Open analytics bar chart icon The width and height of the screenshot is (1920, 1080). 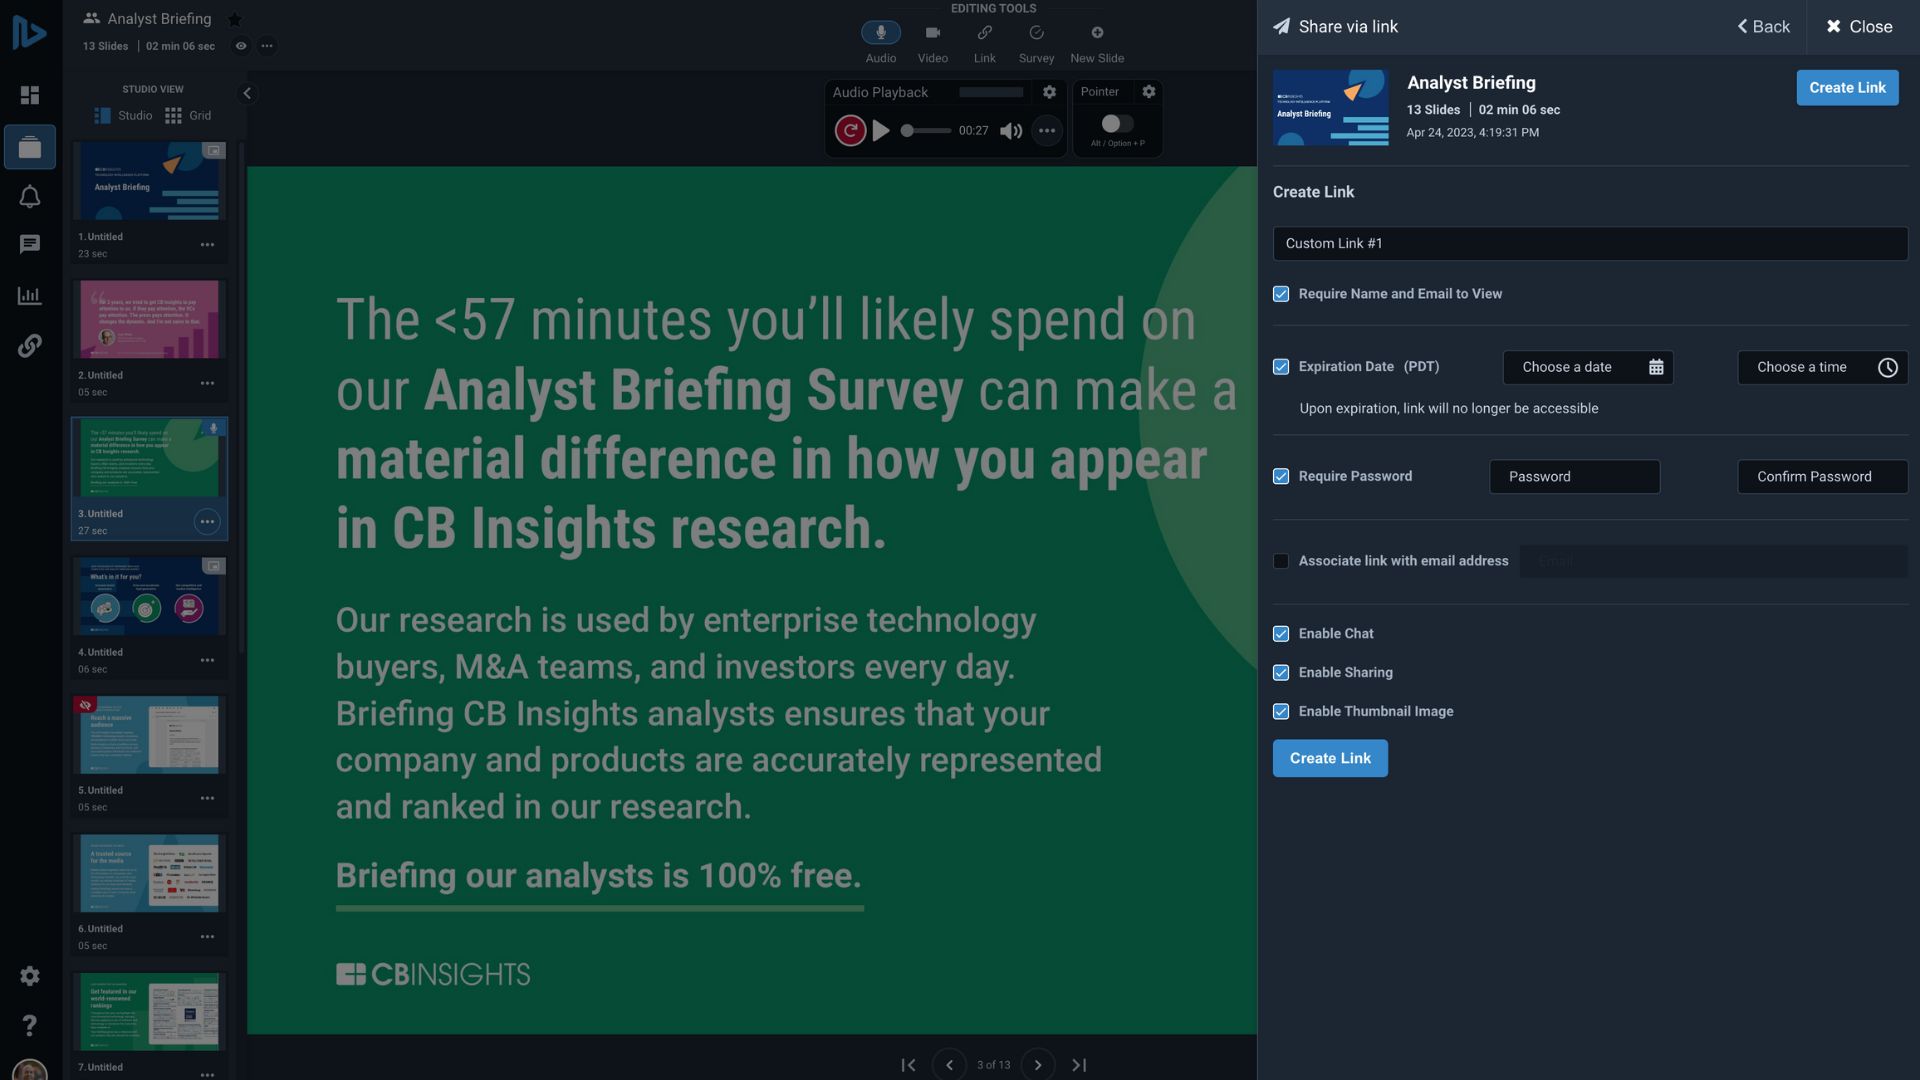(30, 295)
